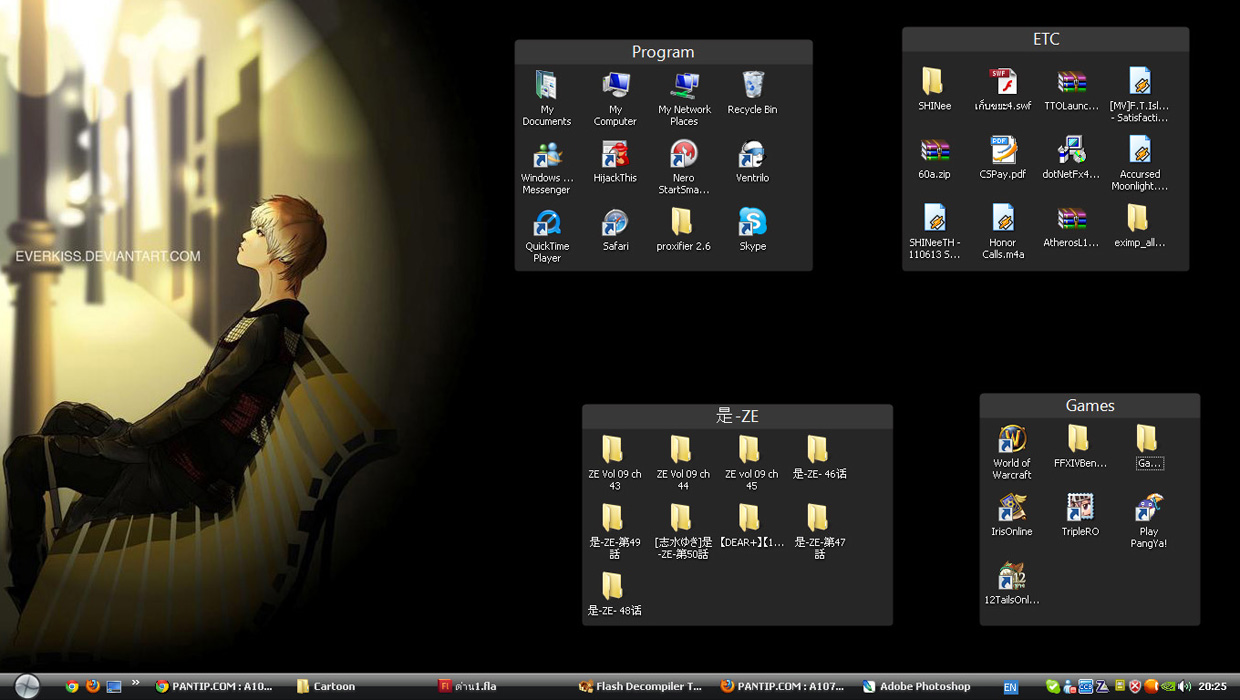
Task: Click EN language indicator
Action: (x=1011, y=687)
